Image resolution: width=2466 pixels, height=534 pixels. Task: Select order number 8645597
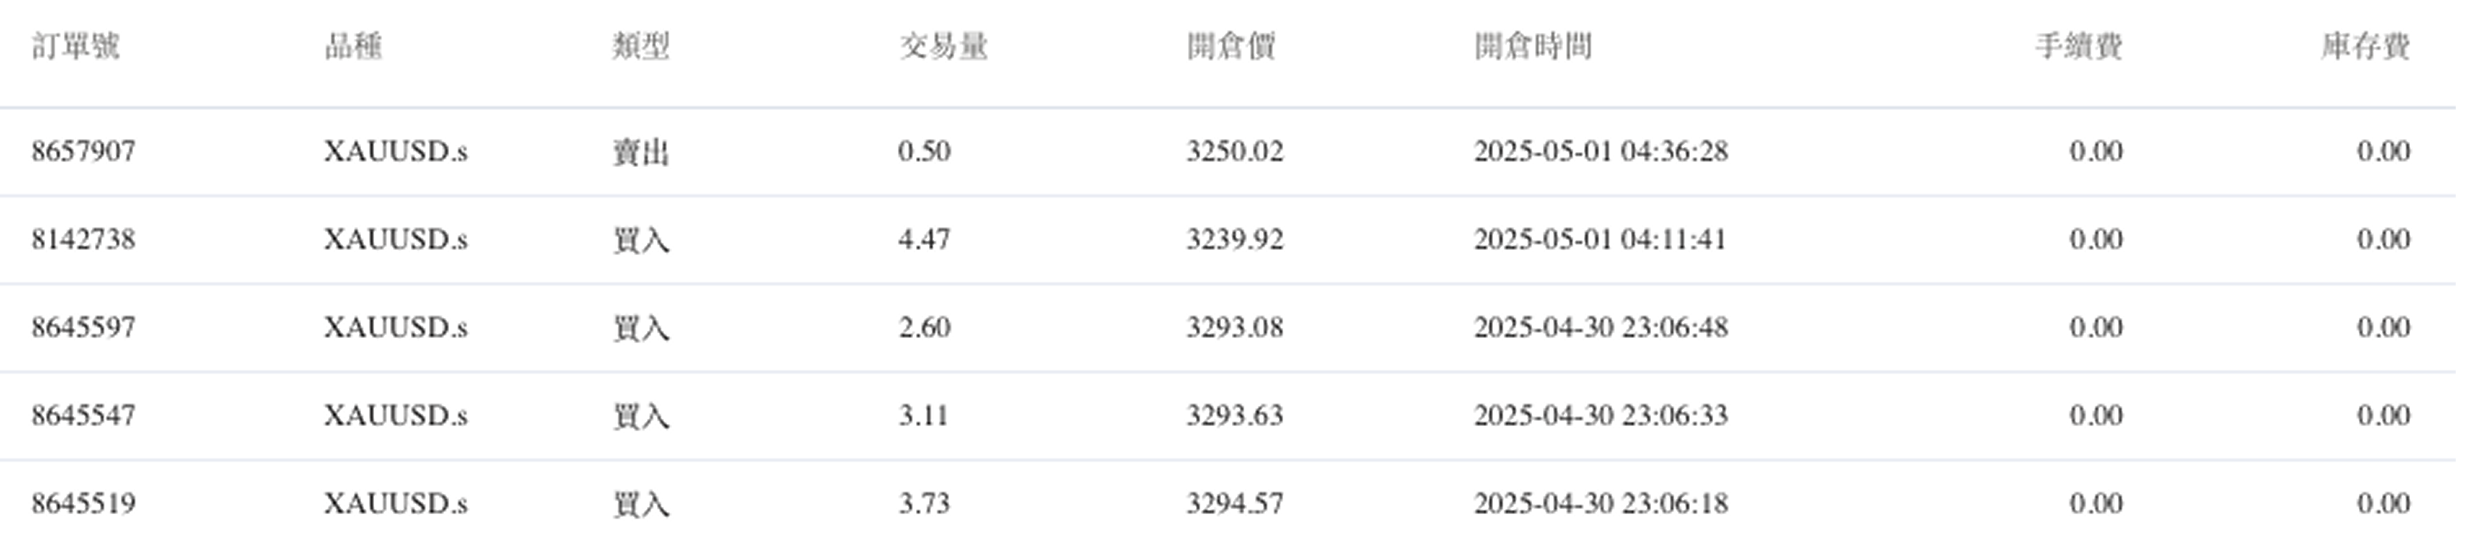pyautogui.click(x=83, y=327)
